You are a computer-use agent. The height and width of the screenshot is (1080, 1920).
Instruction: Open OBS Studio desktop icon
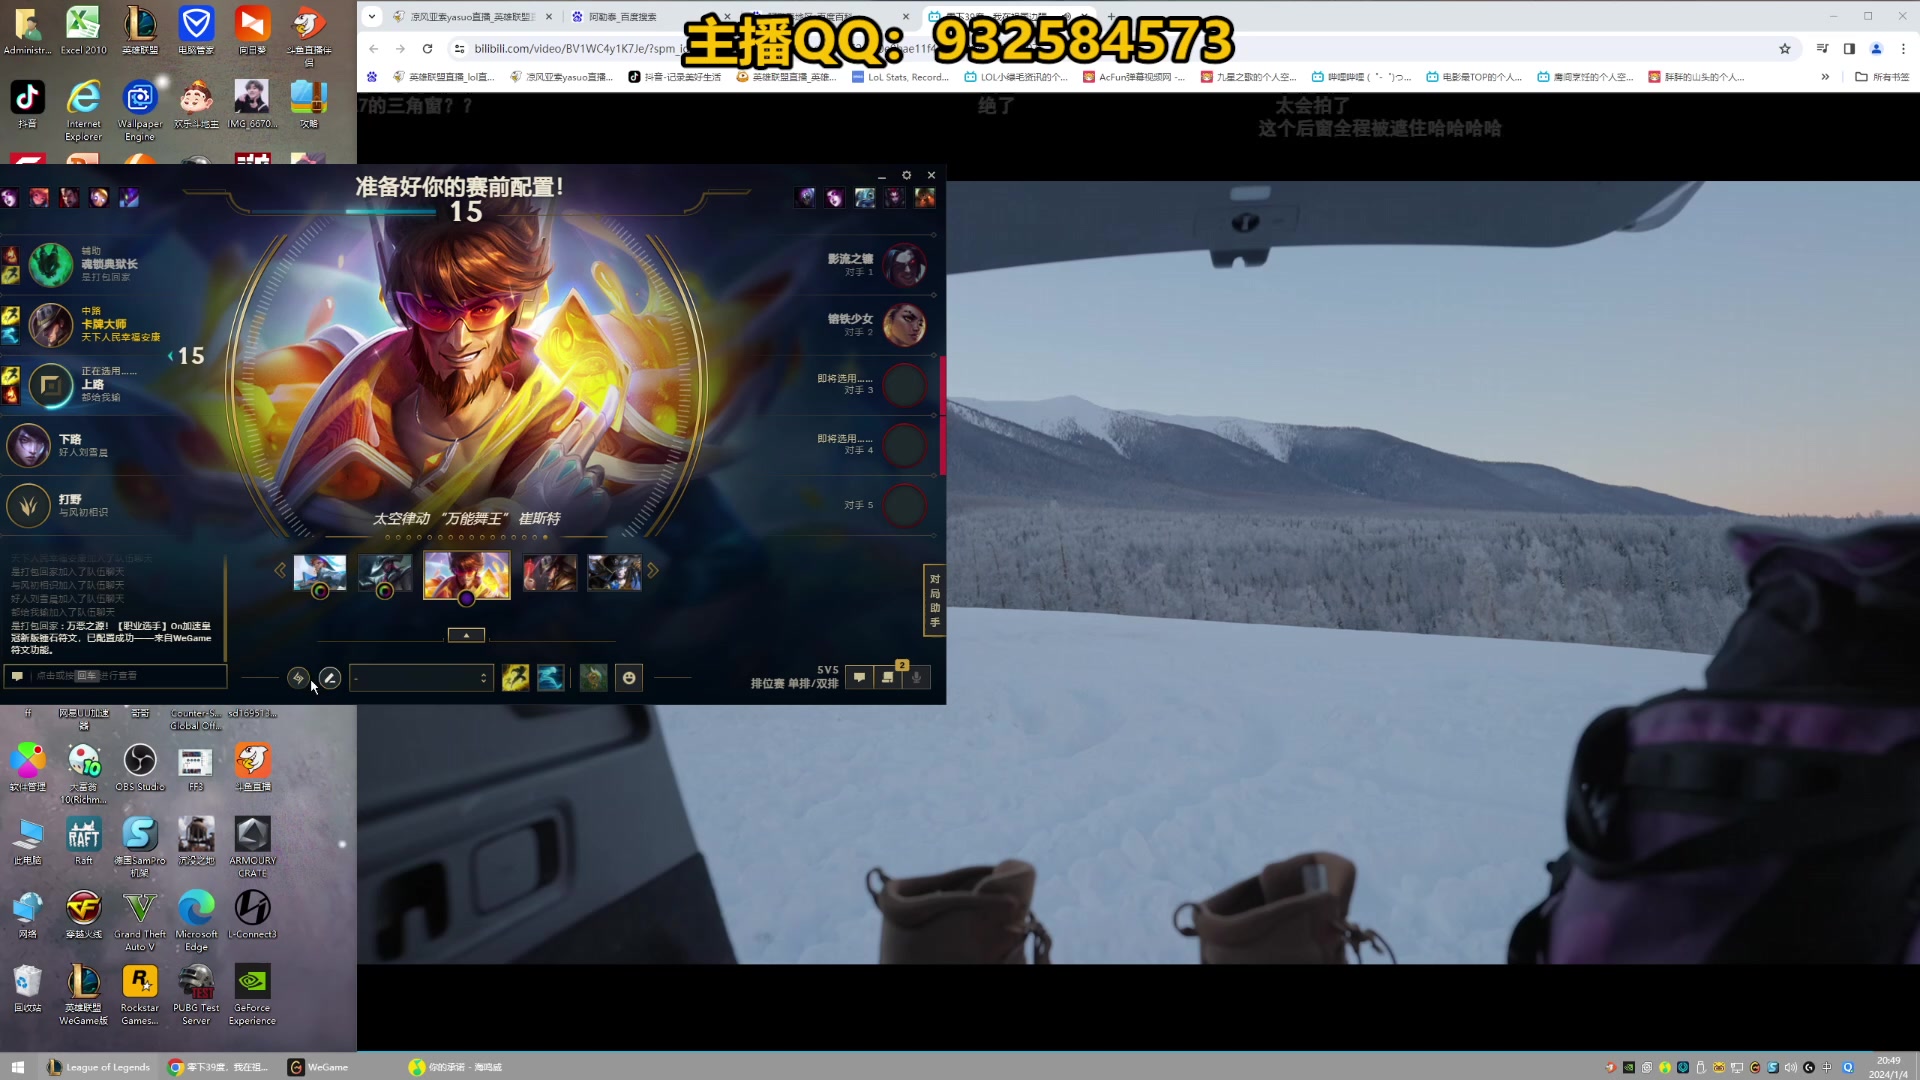[x=140, y=768]
